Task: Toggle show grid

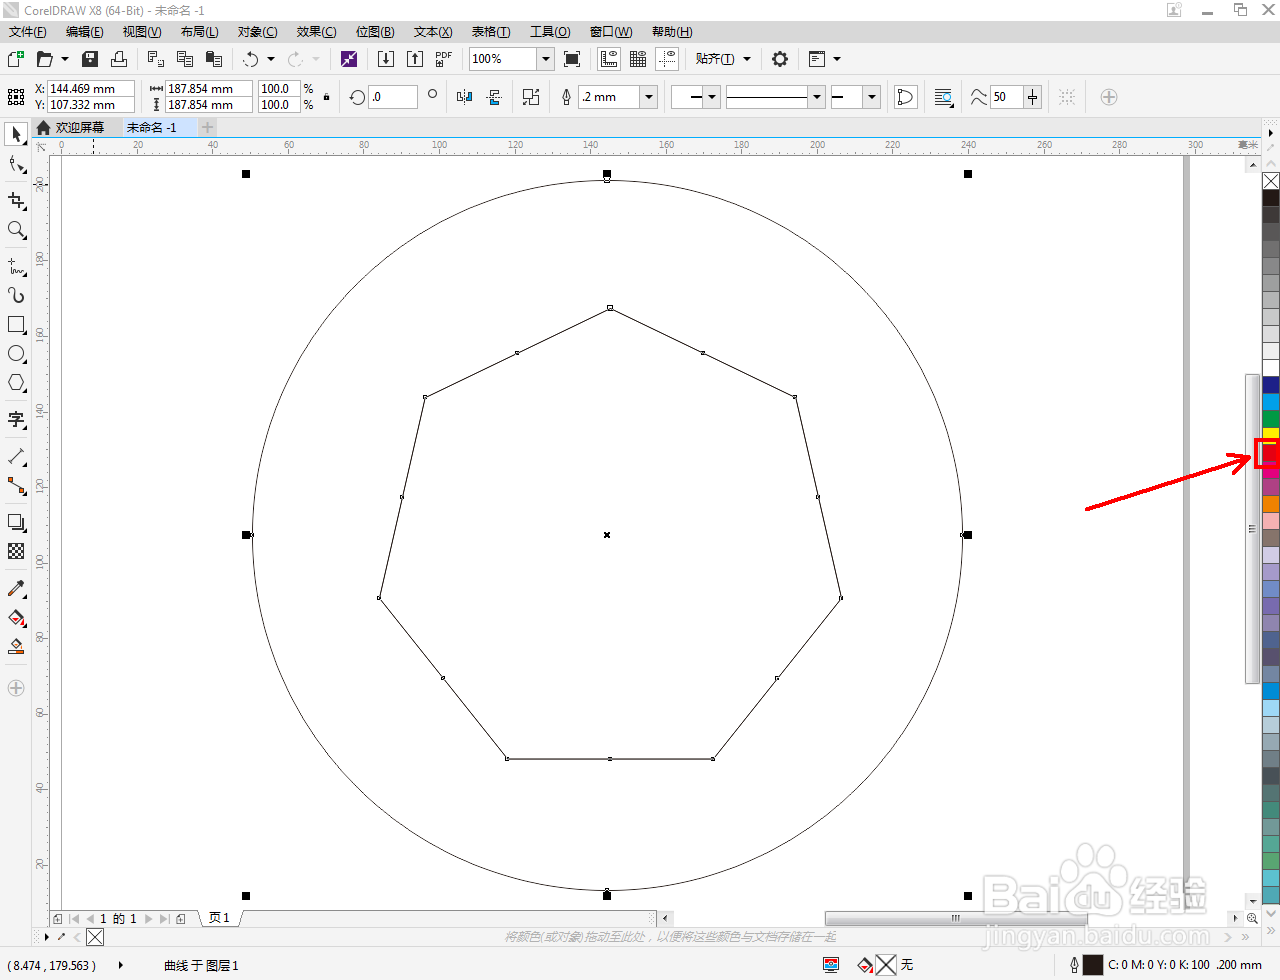Action: coord(638,59)
